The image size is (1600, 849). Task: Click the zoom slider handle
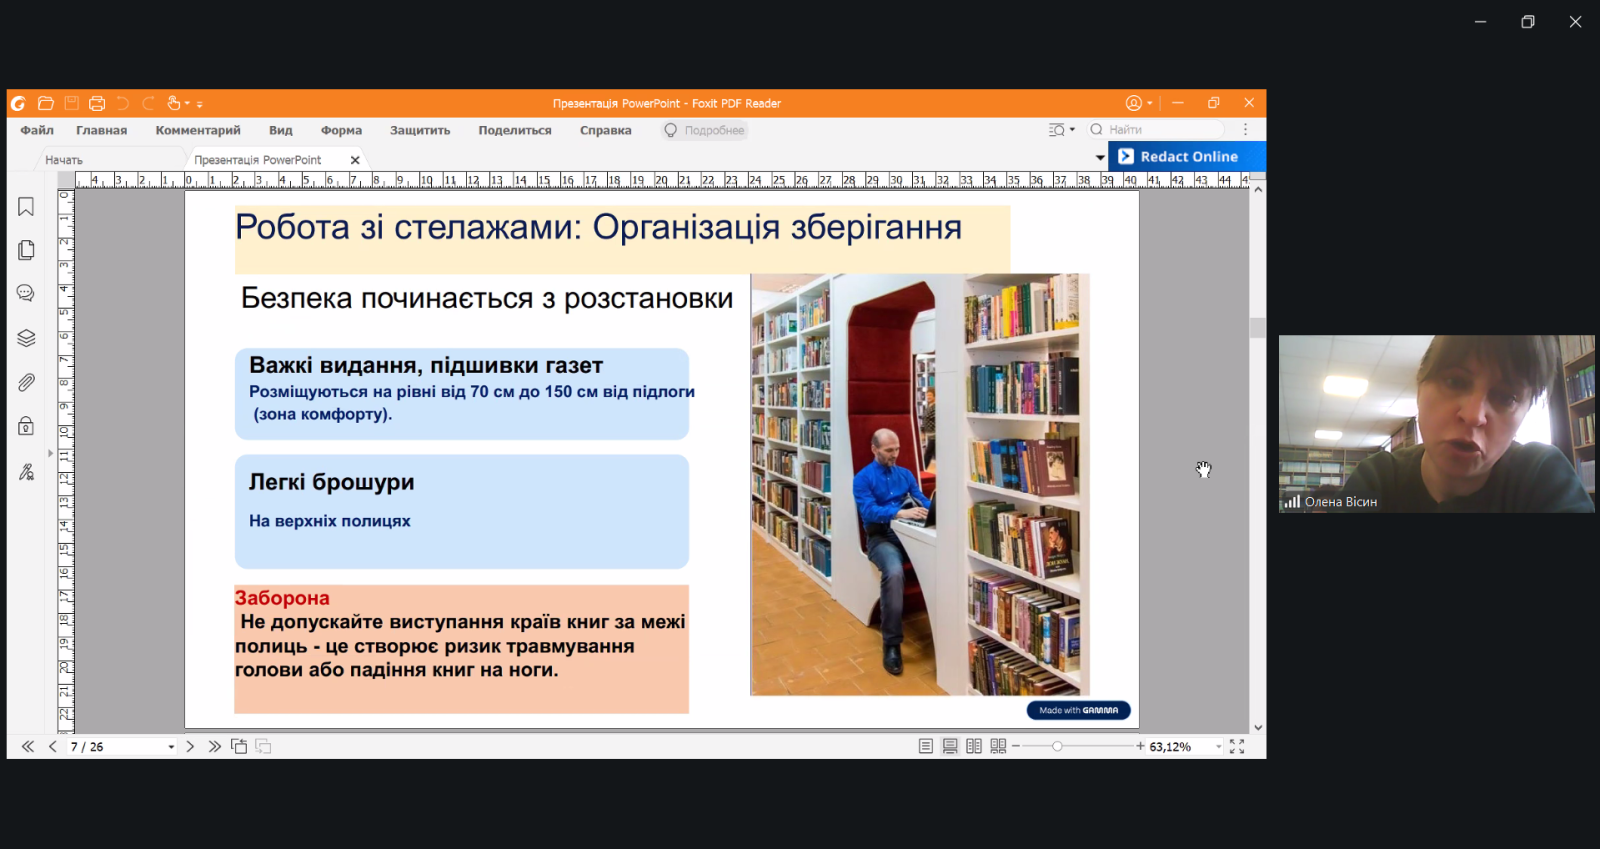click(1057, 747)
